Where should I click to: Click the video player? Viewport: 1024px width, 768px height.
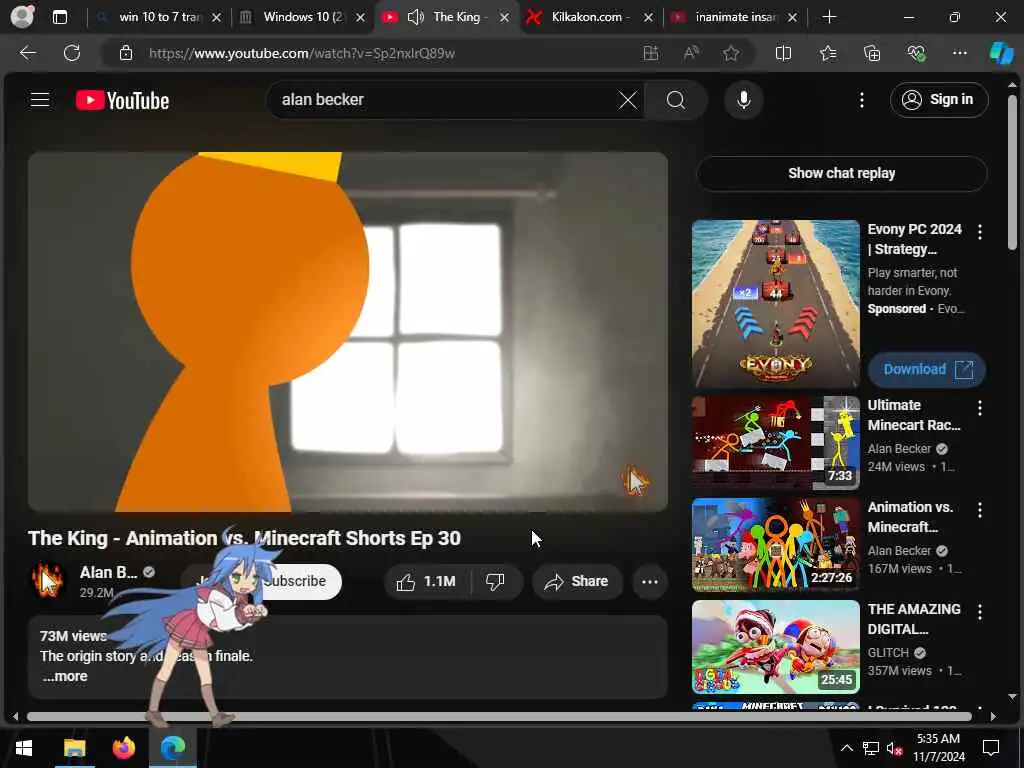pos(347,332)
